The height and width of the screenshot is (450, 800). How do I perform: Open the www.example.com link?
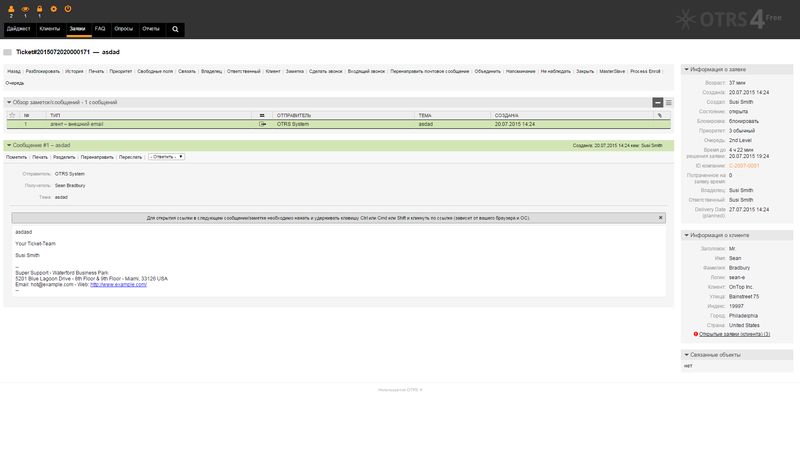click(x=118, y=285)
